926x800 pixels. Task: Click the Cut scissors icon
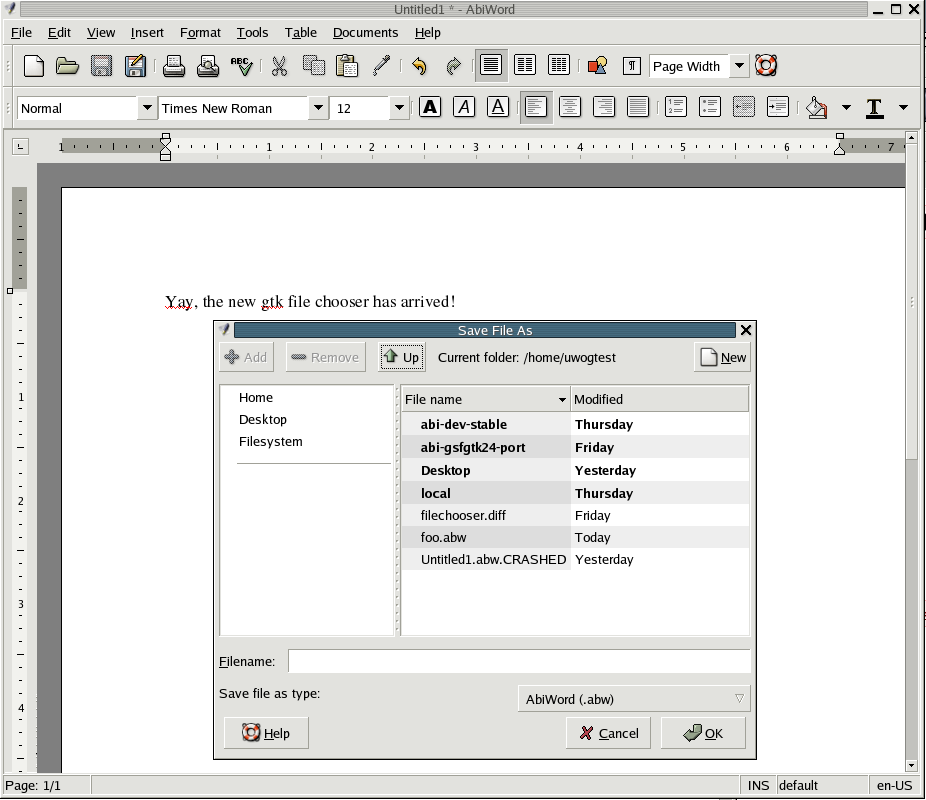(279, 66)
